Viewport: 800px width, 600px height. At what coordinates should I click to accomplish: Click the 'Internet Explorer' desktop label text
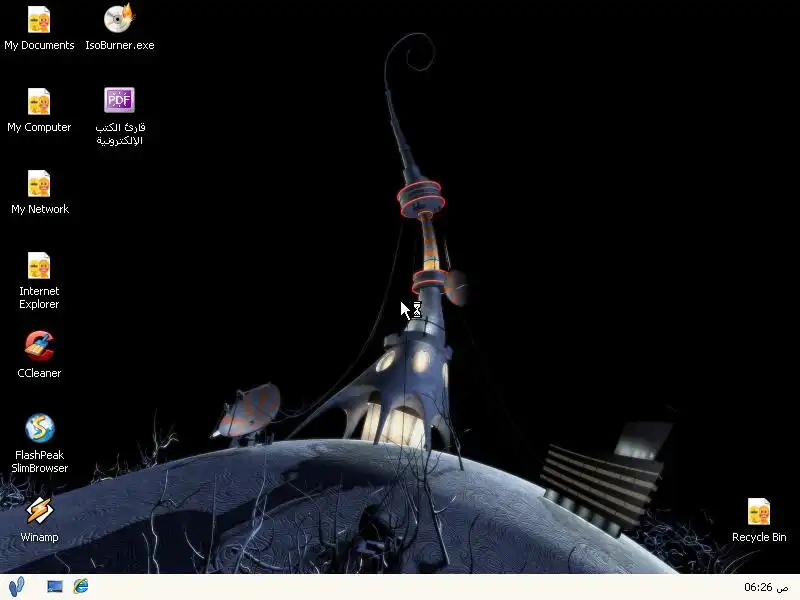coord(39,297)
